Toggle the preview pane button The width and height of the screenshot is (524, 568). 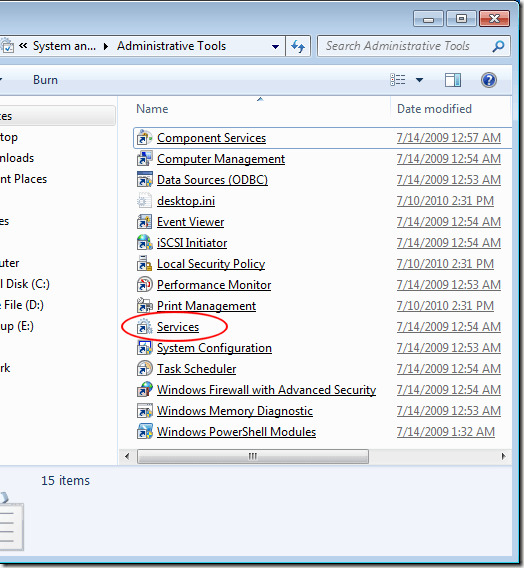[x=453, y=80]
